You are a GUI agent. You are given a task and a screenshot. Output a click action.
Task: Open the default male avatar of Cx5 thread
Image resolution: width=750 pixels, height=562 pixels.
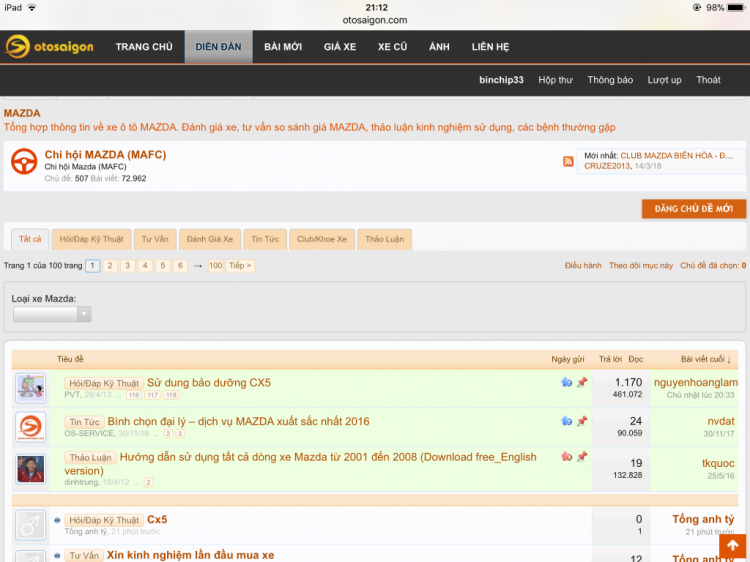click(31, 525)
